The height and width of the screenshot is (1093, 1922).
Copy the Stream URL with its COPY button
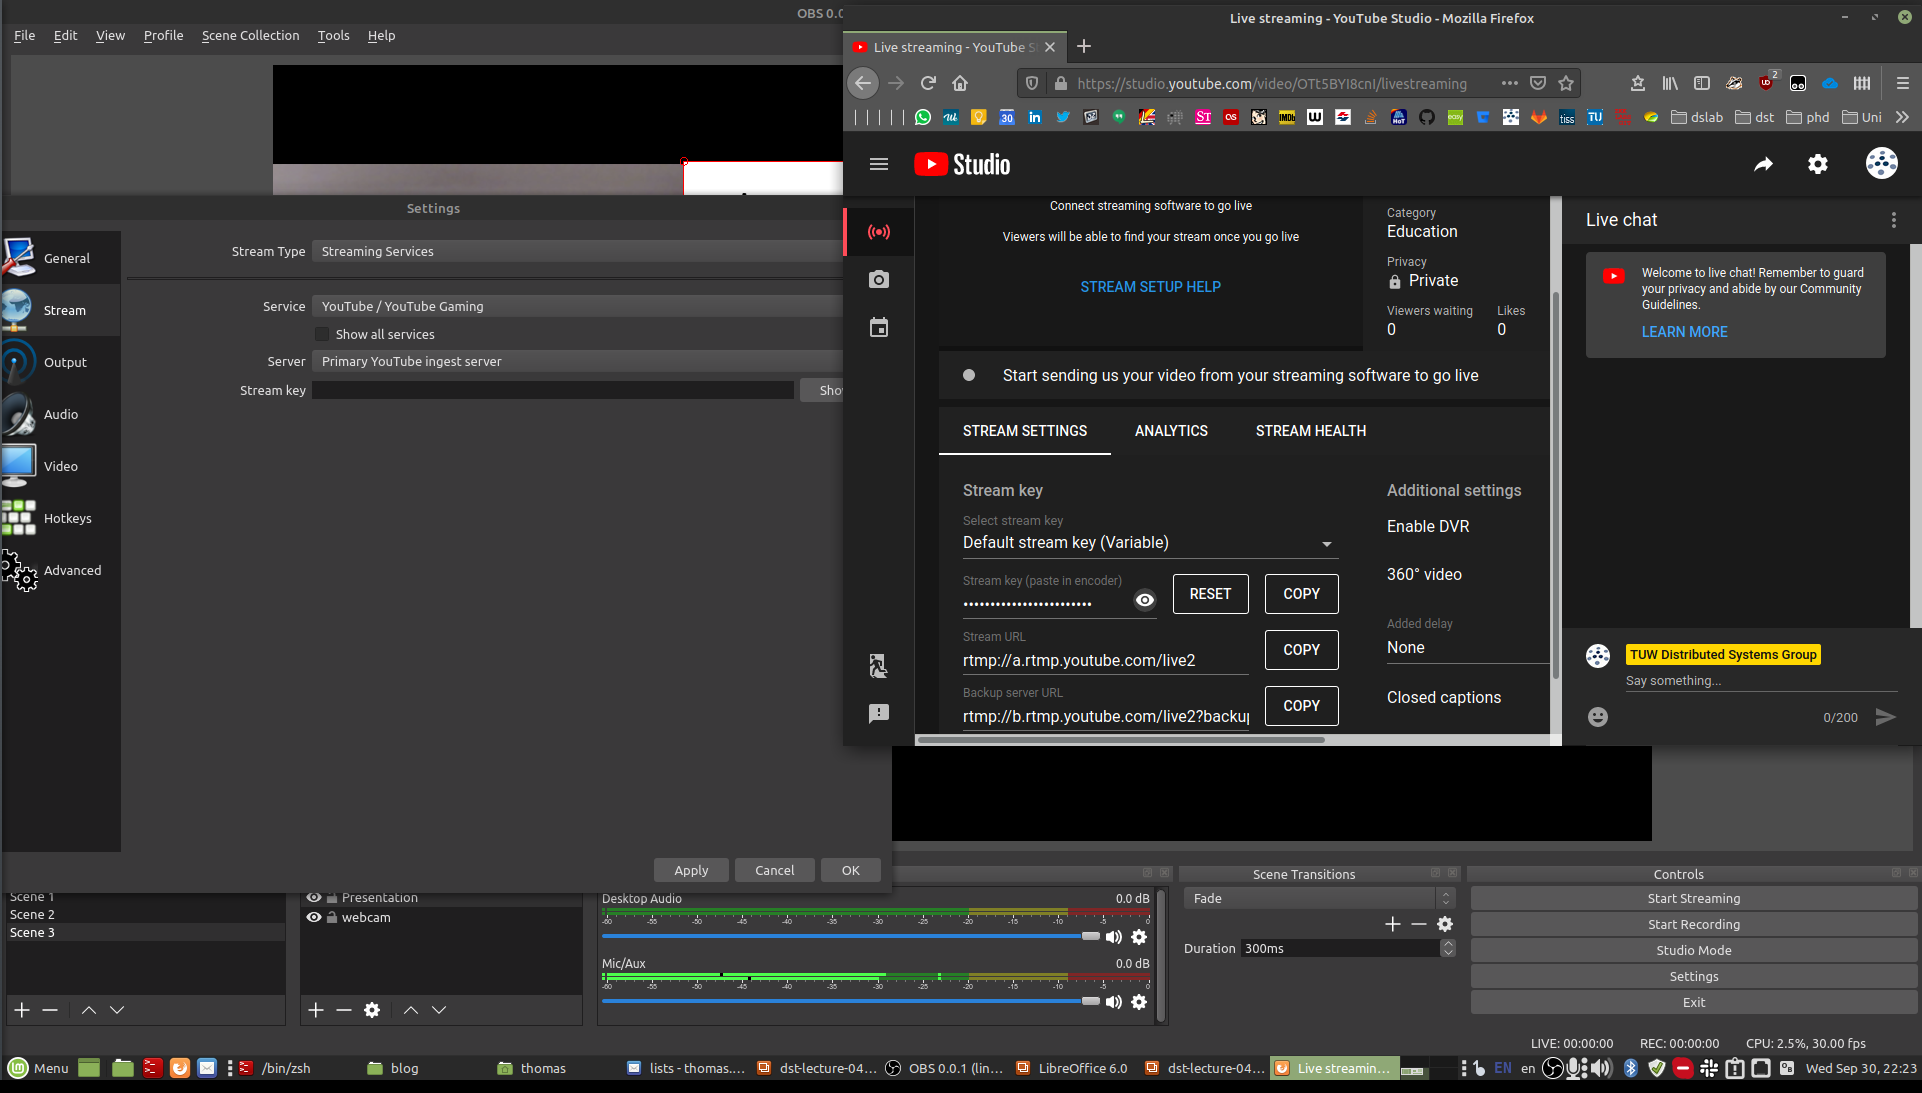point(1301,650)
